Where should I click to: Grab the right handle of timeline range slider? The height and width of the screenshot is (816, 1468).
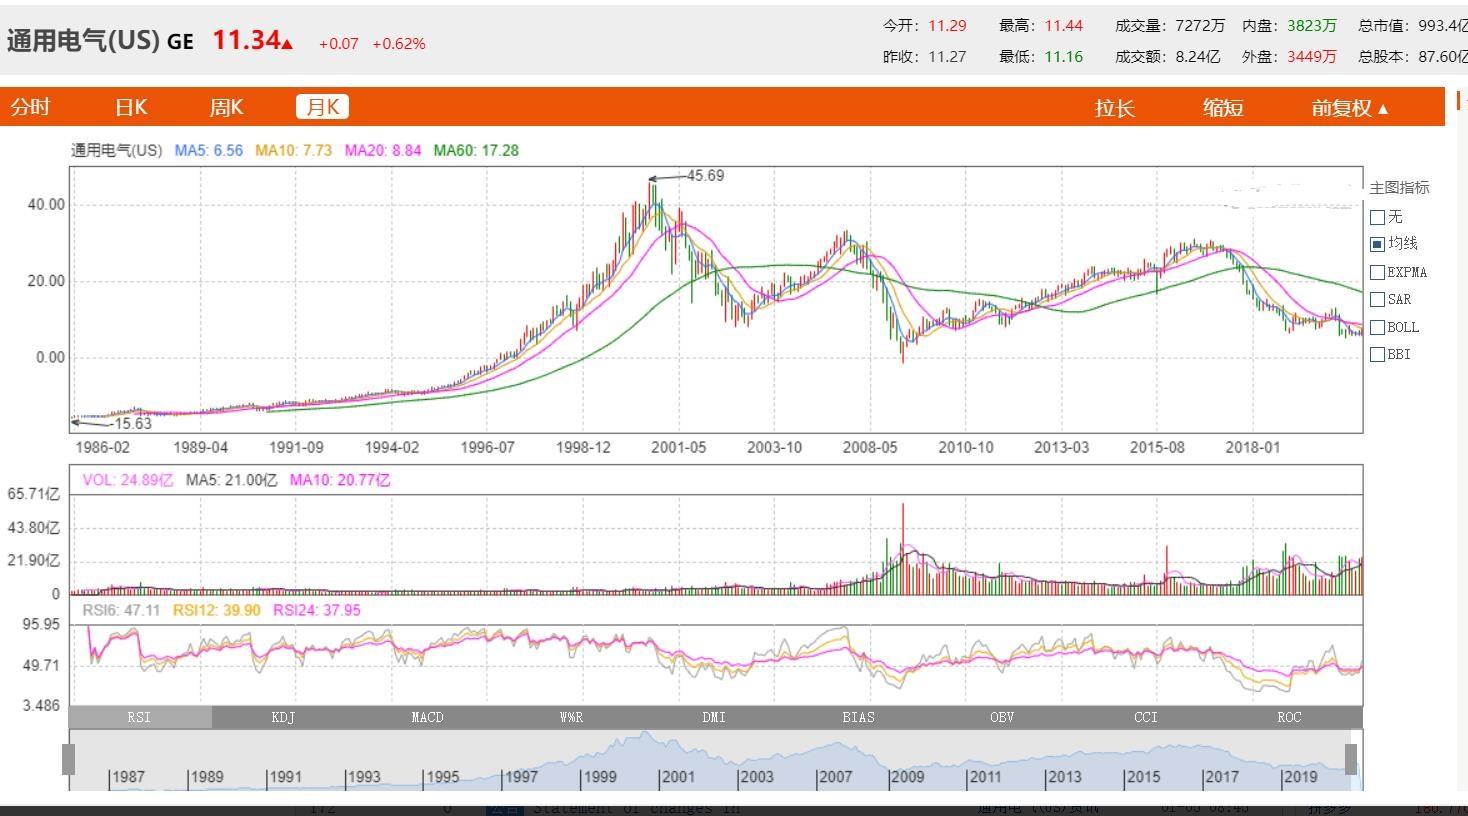point(1351,759)
